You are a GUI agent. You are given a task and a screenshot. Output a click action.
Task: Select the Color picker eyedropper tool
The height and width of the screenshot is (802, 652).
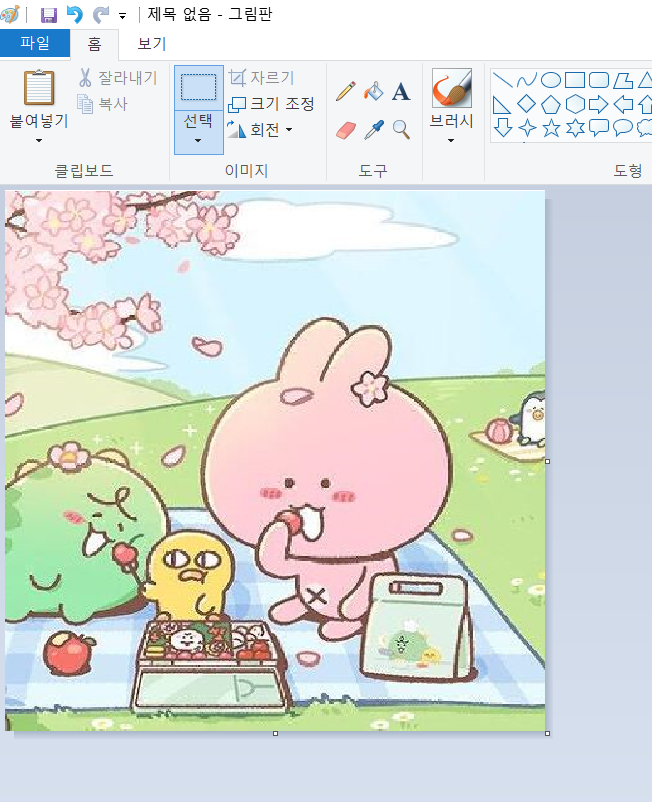coord(373,130)
